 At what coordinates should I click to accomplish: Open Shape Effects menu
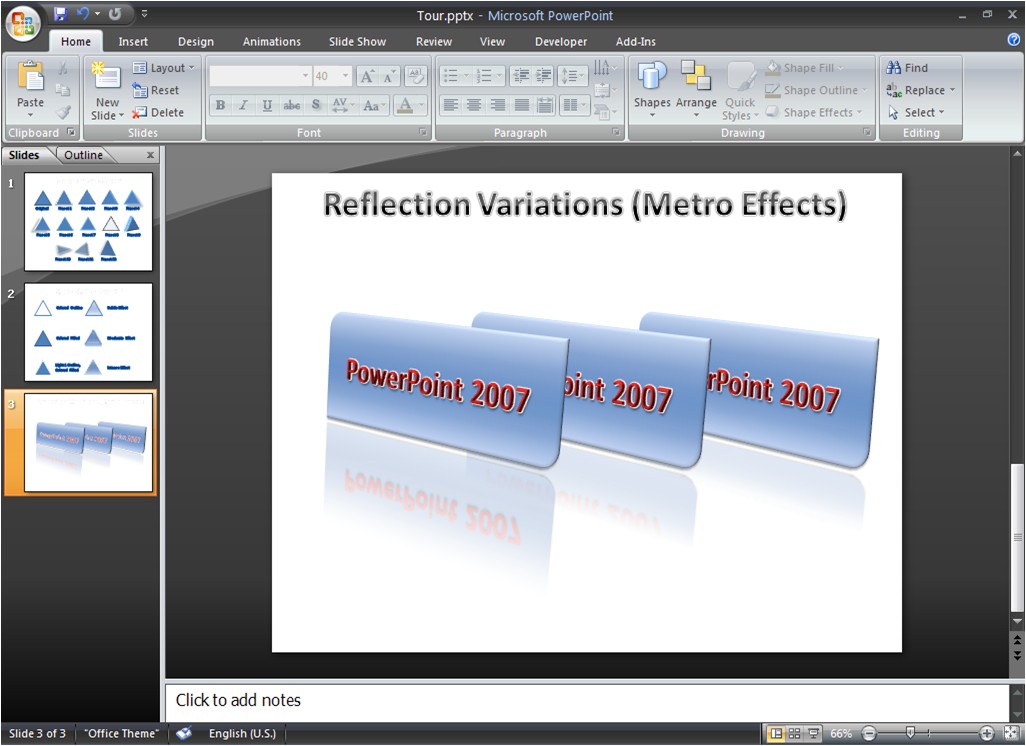(813, 112)
